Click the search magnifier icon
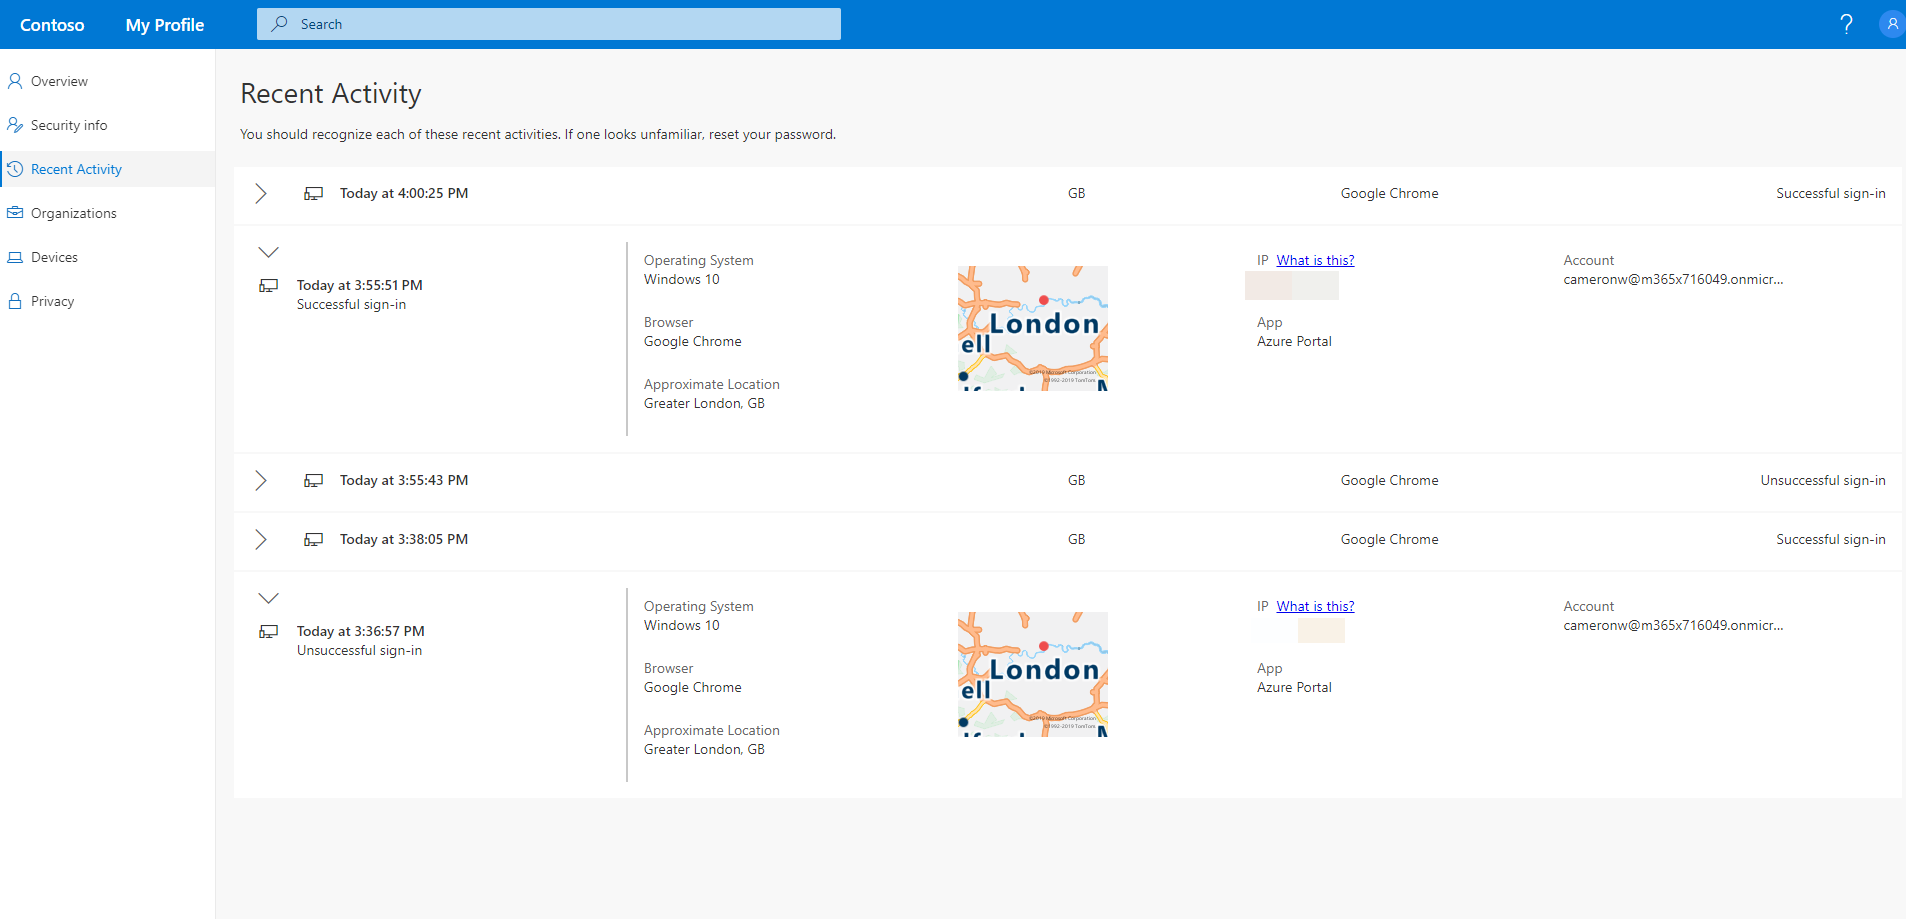Screen dimensions: 1906x919 pos(280,24)
